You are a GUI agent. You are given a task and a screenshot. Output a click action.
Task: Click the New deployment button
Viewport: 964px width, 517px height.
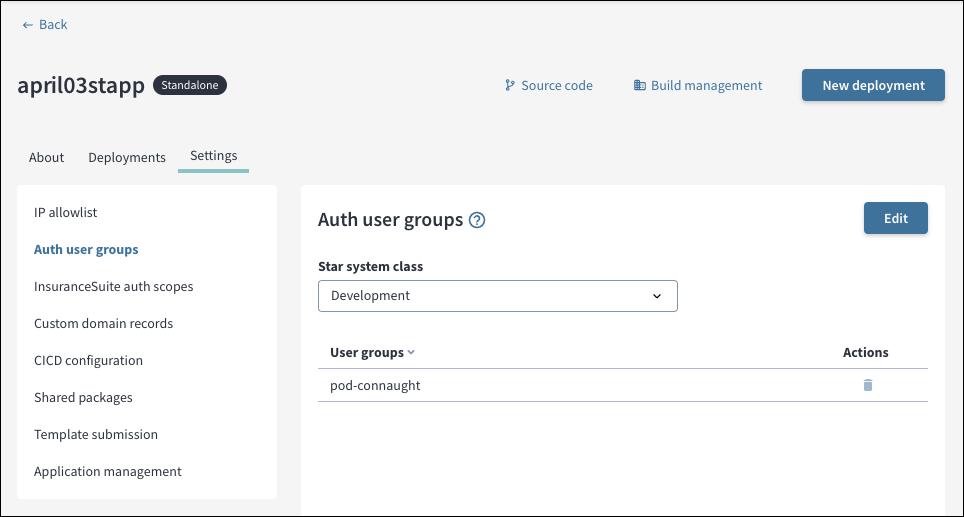(x=873, y=85)
